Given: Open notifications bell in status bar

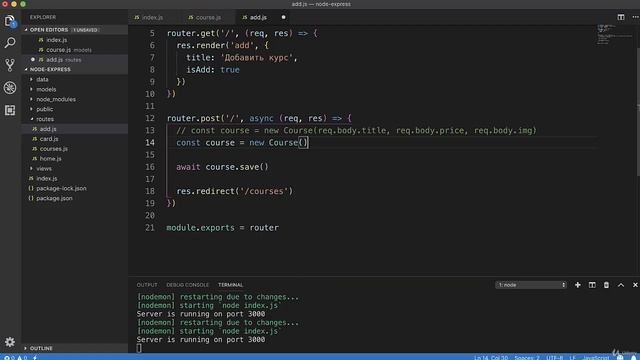Looking at the screenshot, I should 633,358.
